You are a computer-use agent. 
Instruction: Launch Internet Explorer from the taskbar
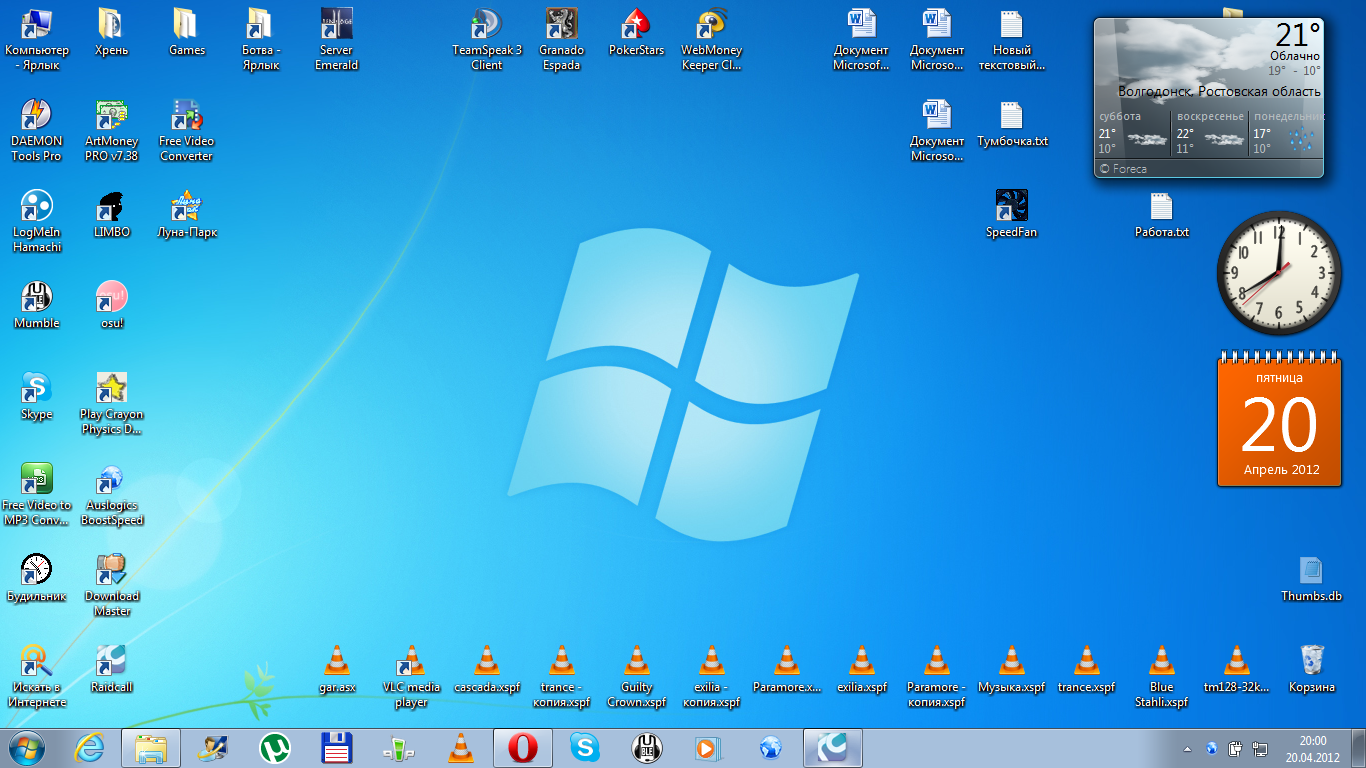coord(90,748)
